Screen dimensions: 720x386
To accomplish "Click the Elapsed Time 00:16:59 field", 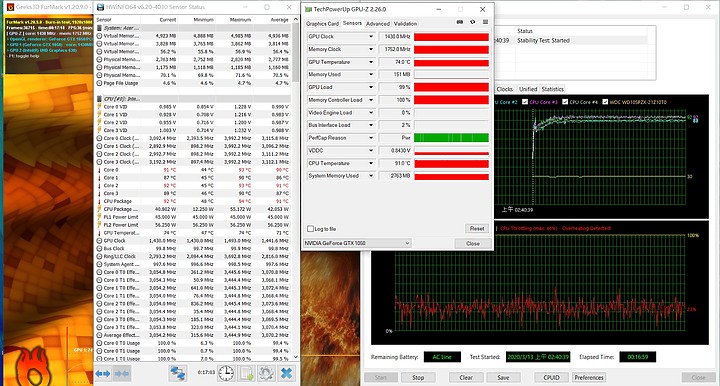I will coord(637,357).
